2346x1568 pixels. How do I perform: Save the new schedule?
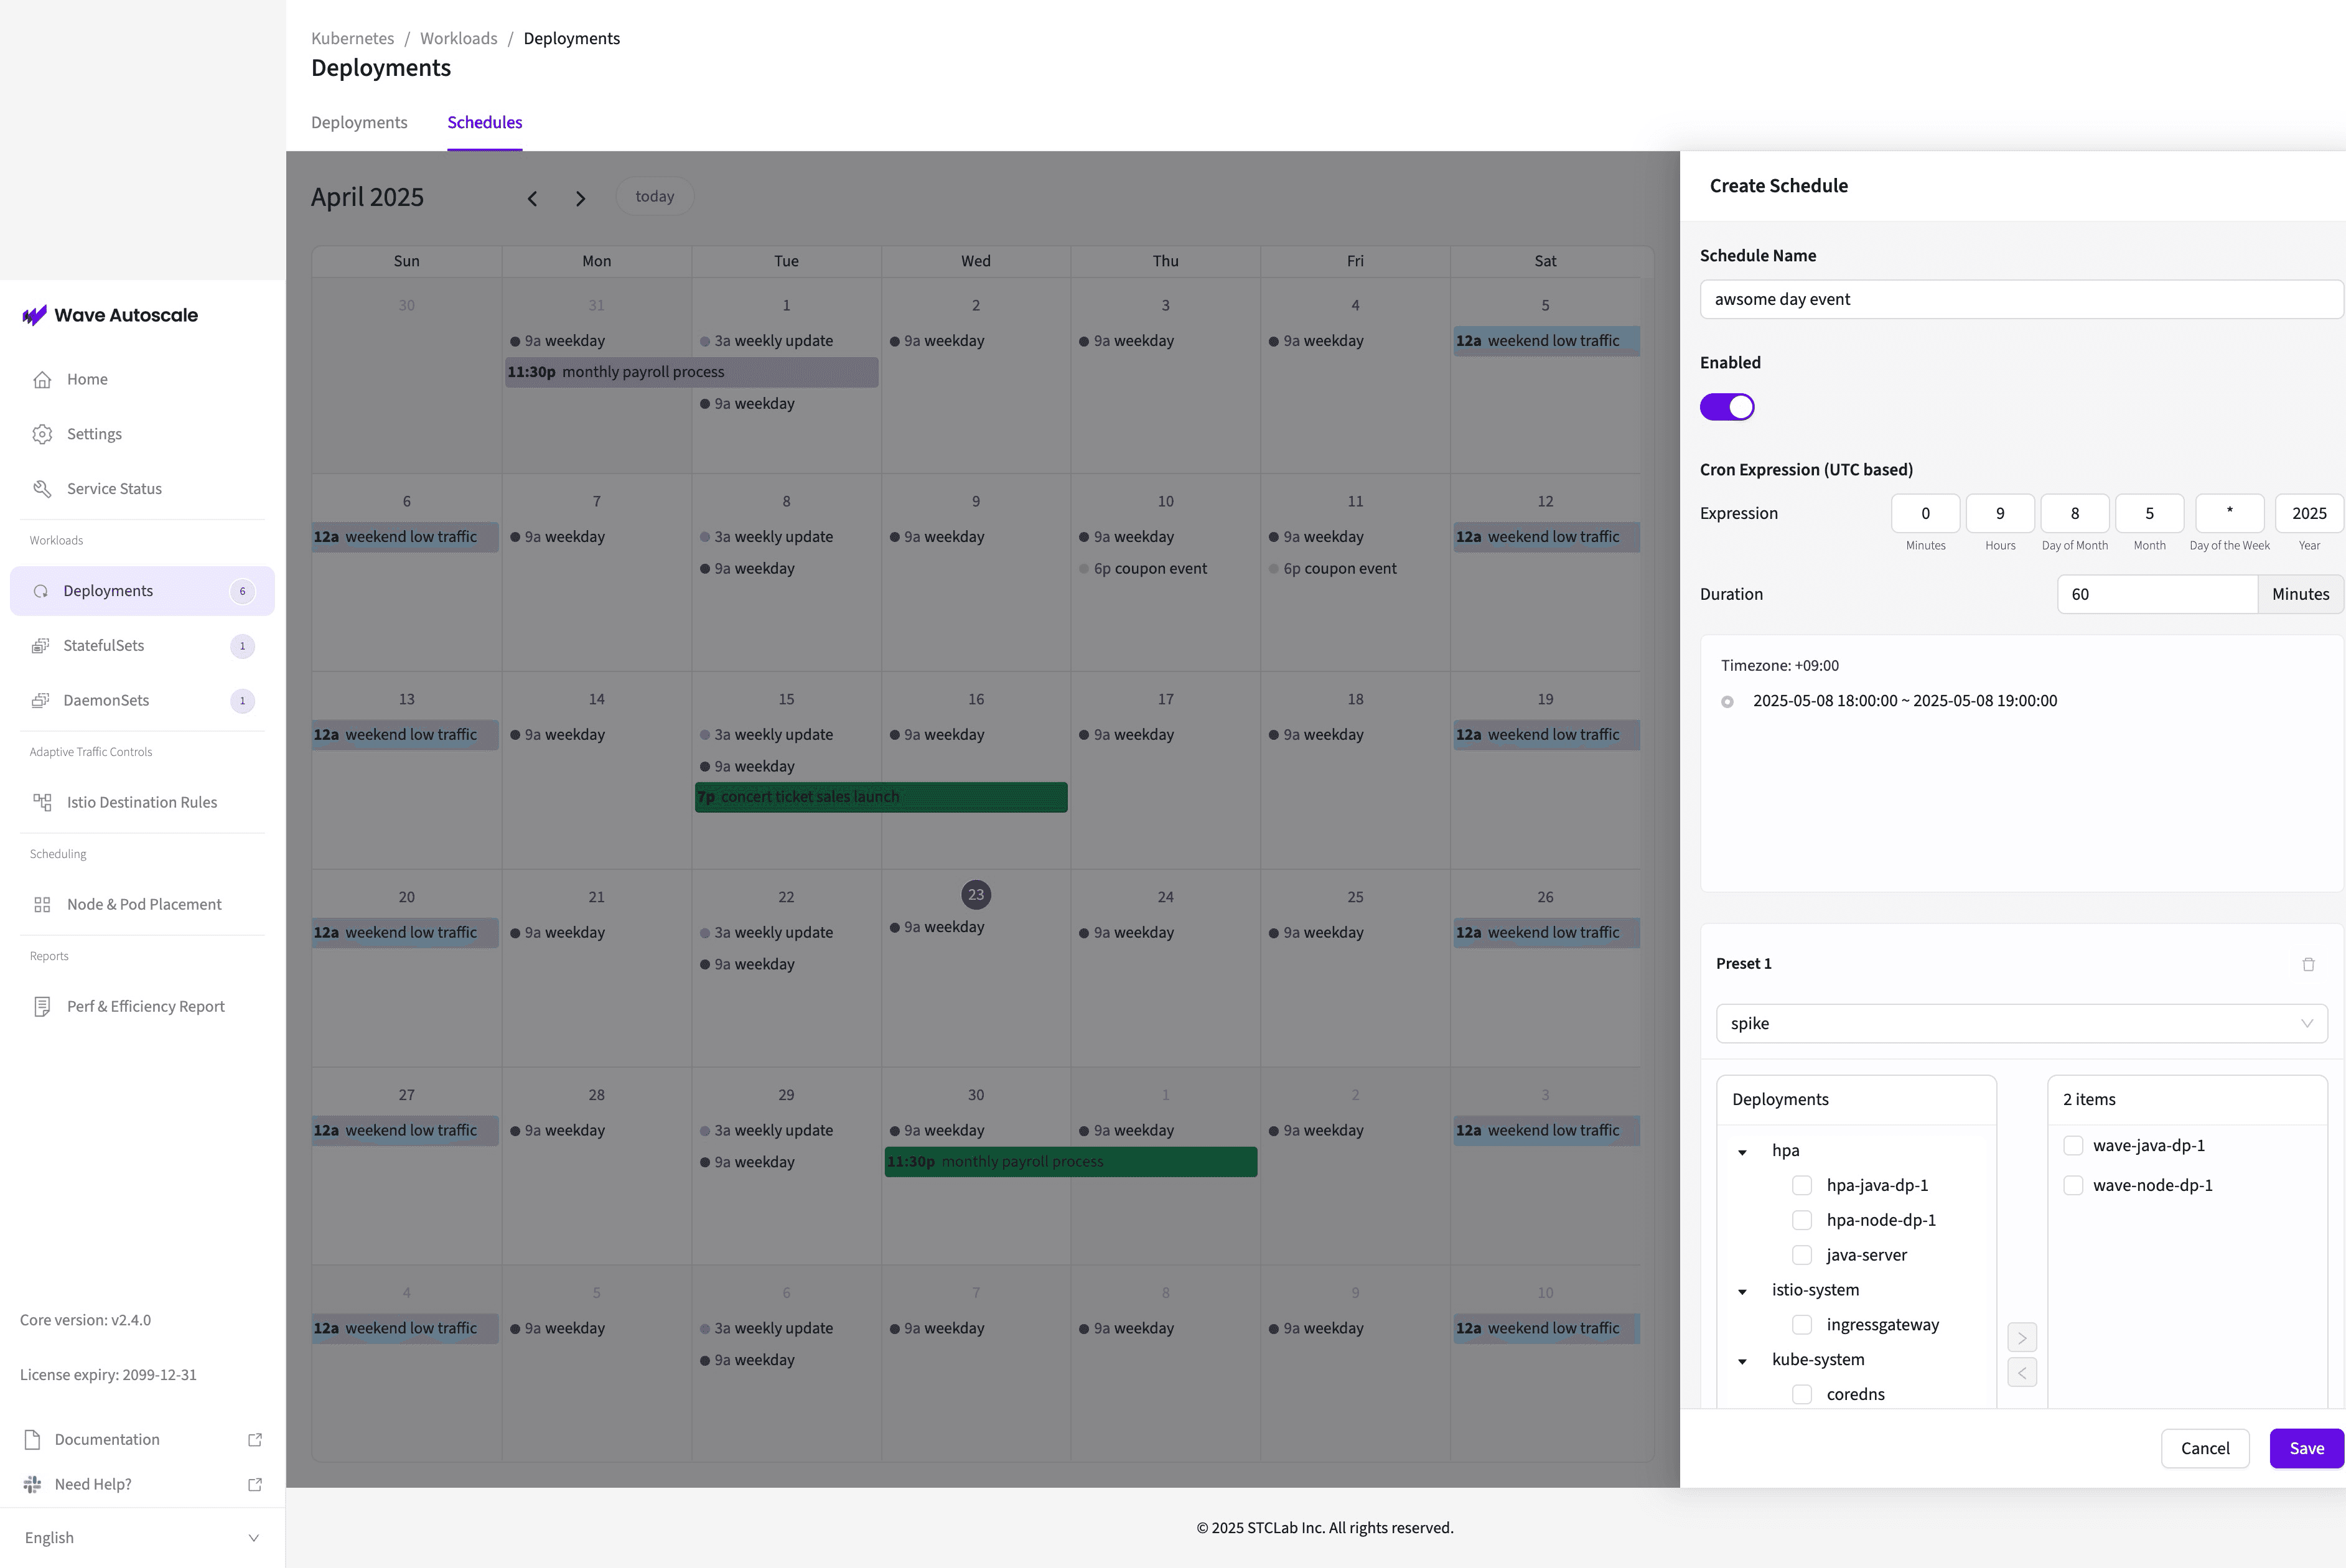pyautogui.click(x=2307, y=1448)
